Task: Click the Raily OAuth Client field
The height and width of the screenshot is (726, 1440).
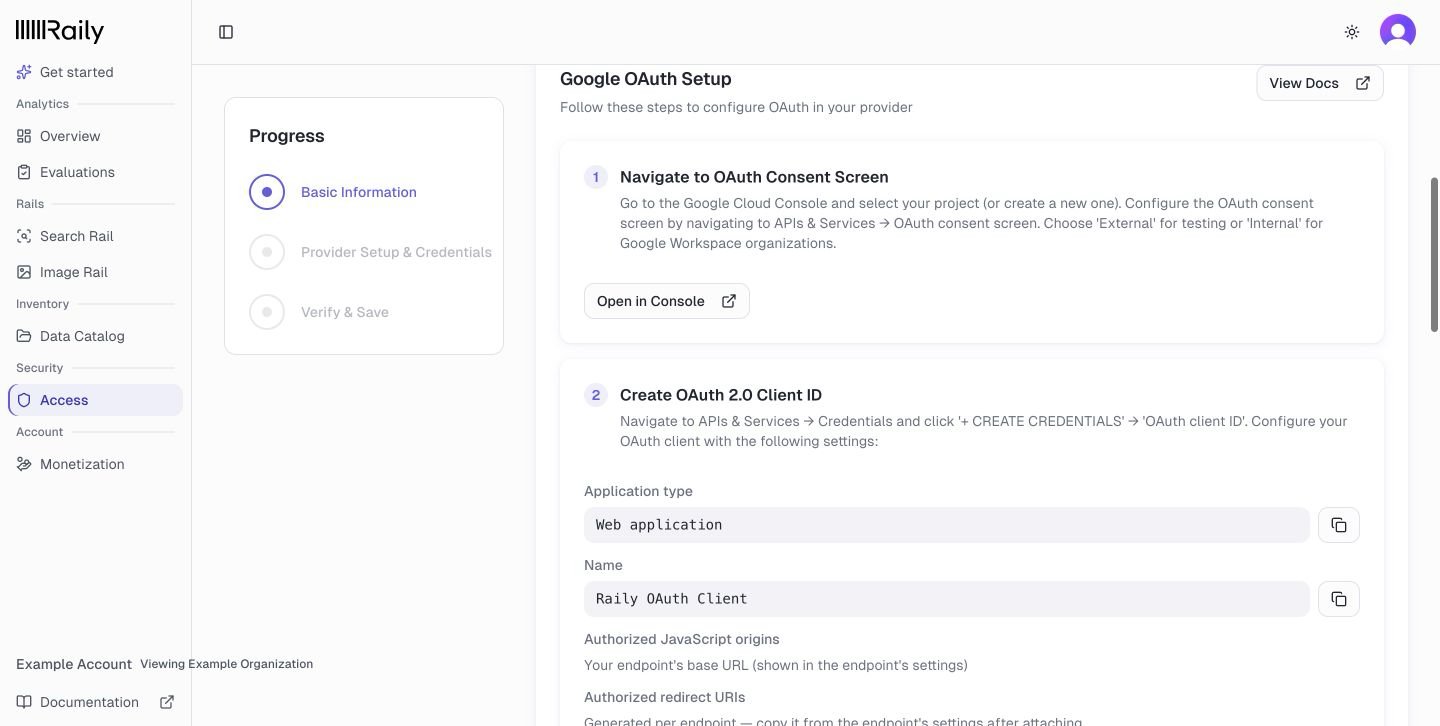Action: [x=947, y=599]
